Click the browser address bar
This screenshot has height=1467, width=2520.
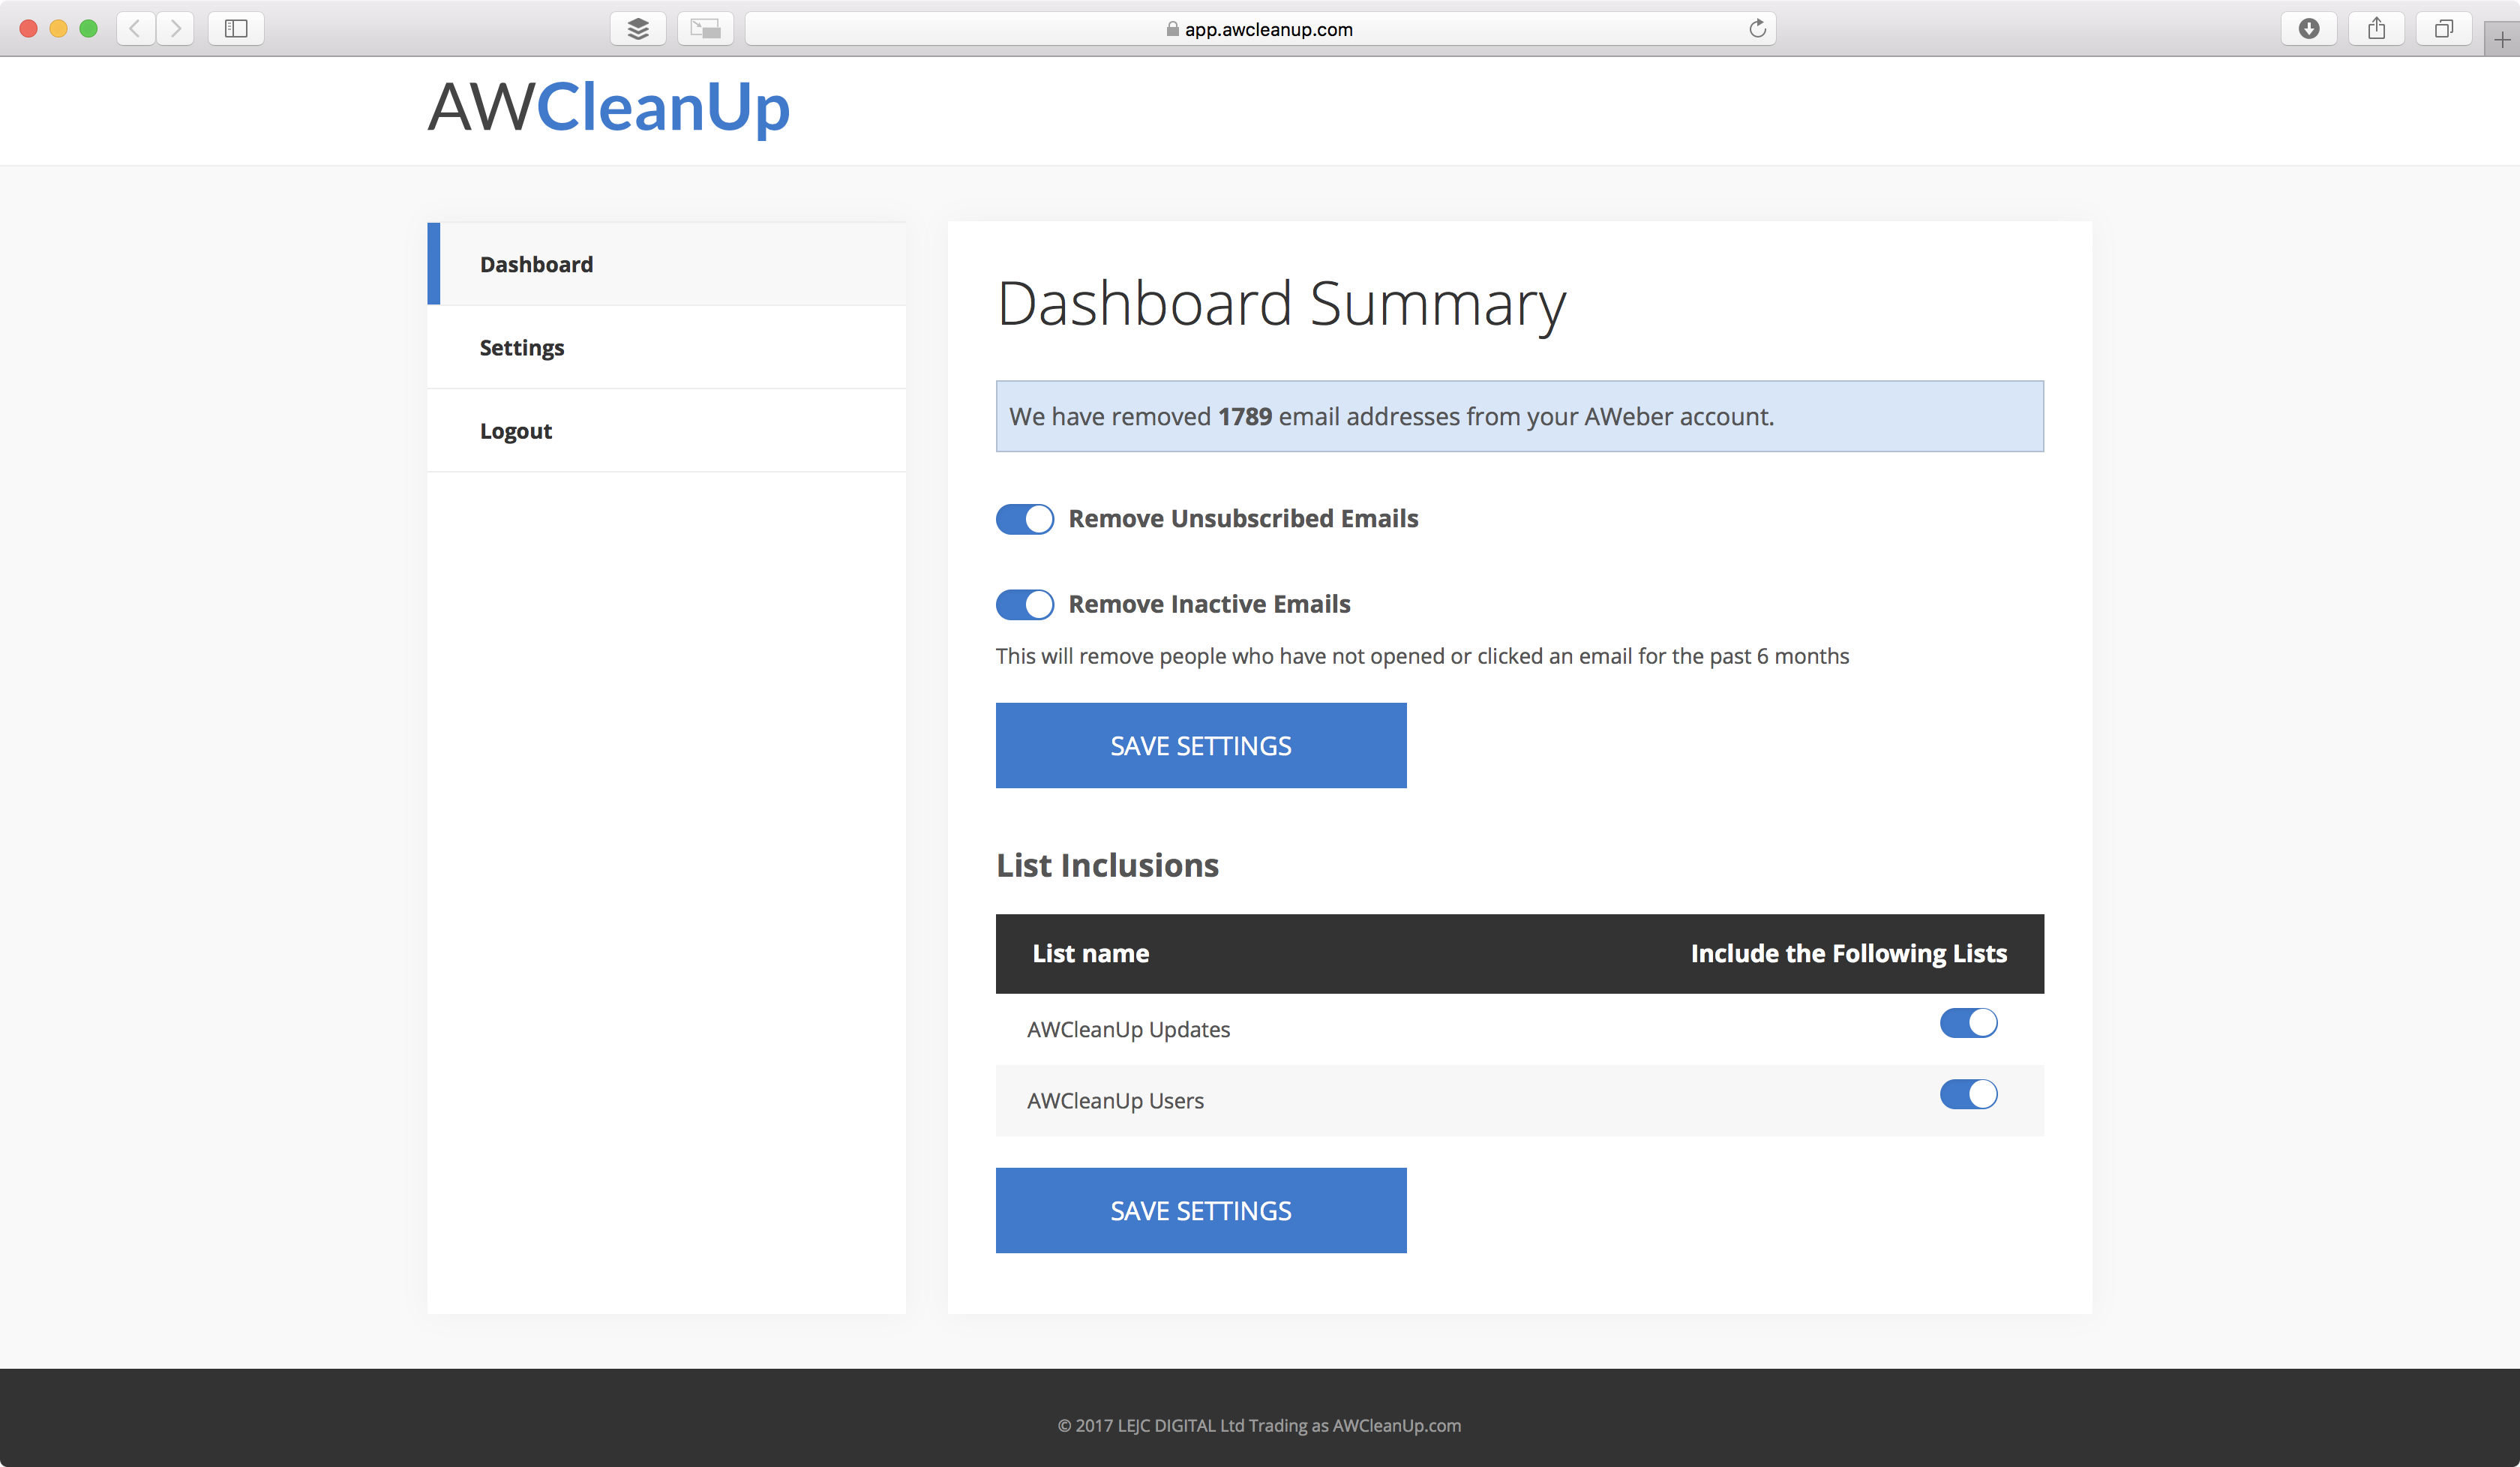click(1260, 28)
